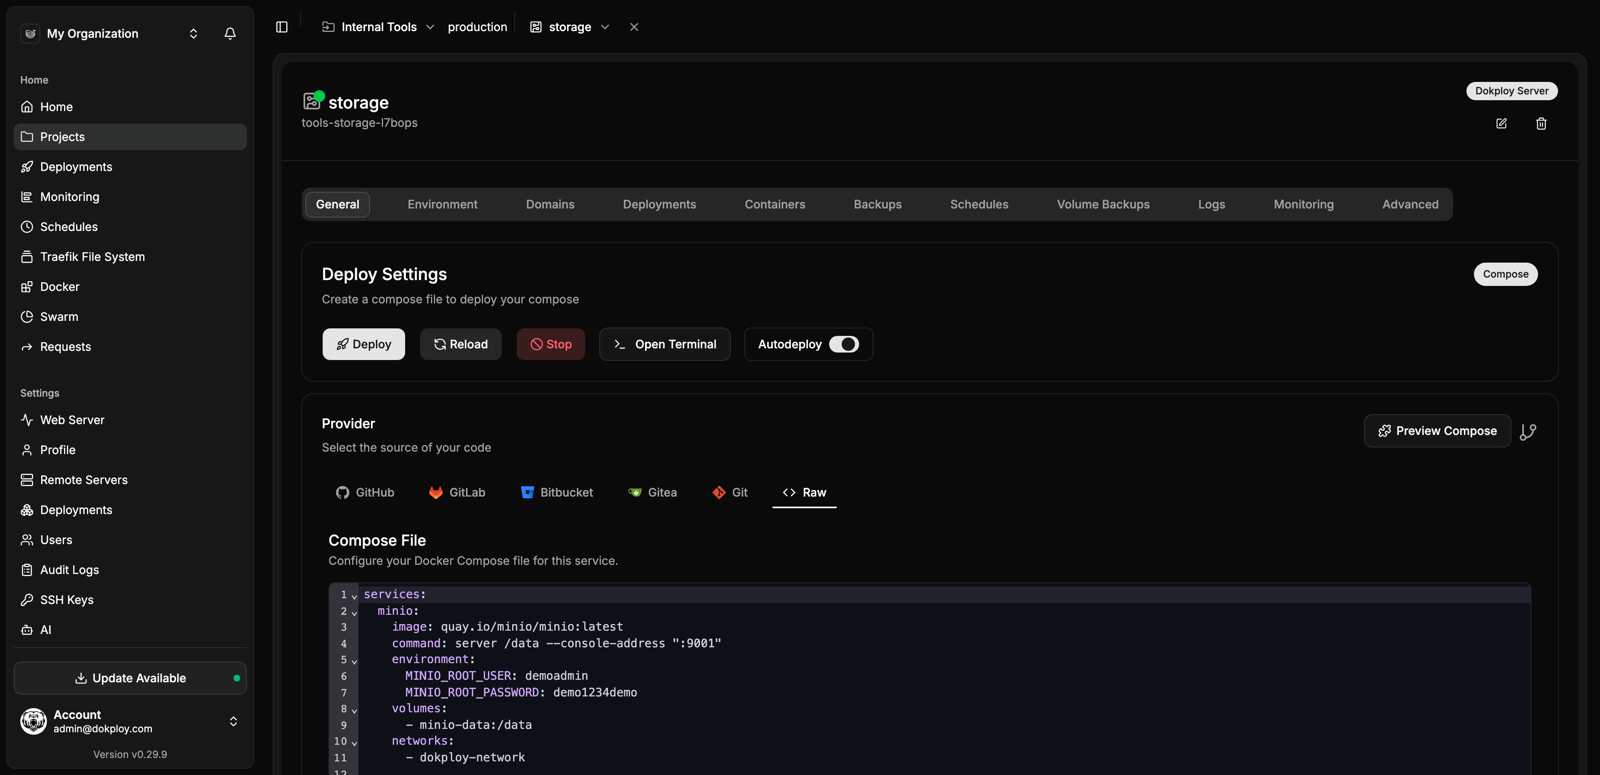The height and width of the screenshot is (775, 1600).
Task: Toggle the sidebar panel icon
Action: [282, 27]
